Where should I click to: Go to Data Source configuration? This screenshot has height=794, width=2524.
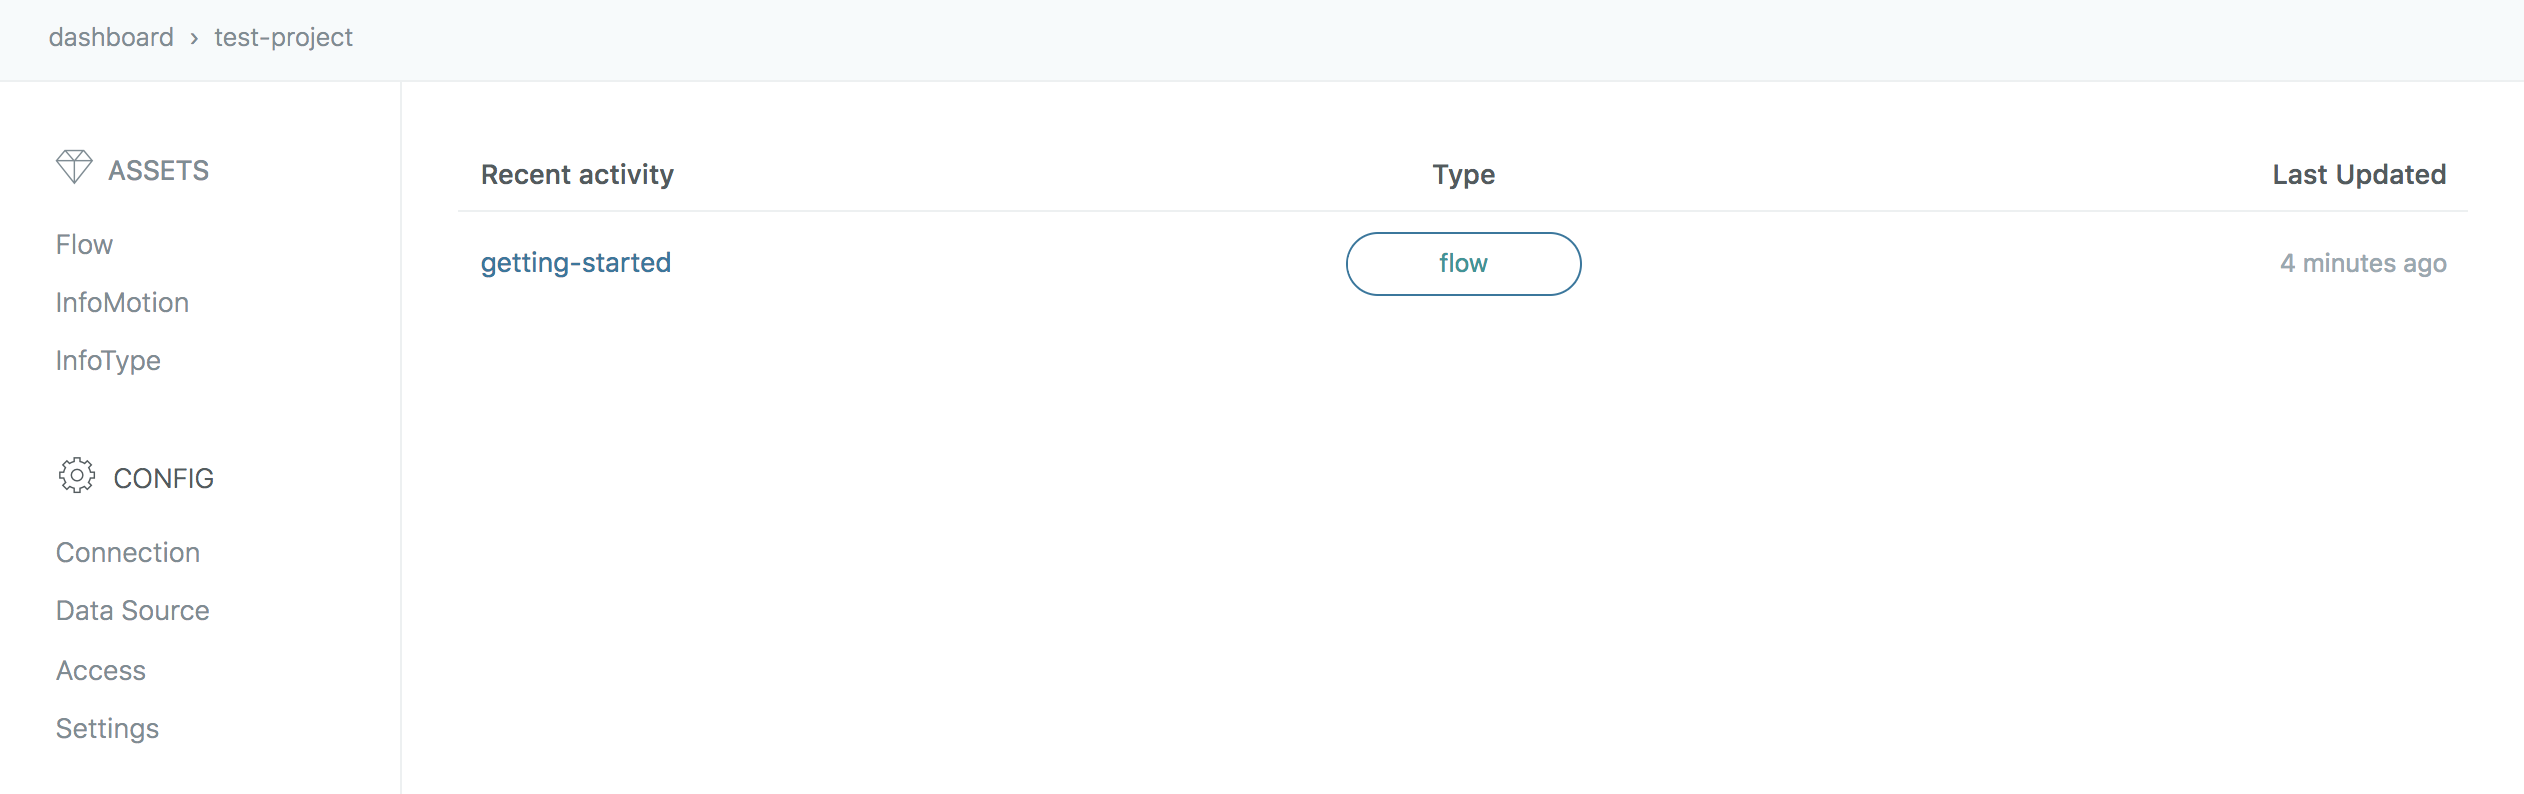[x=133, y=610]
